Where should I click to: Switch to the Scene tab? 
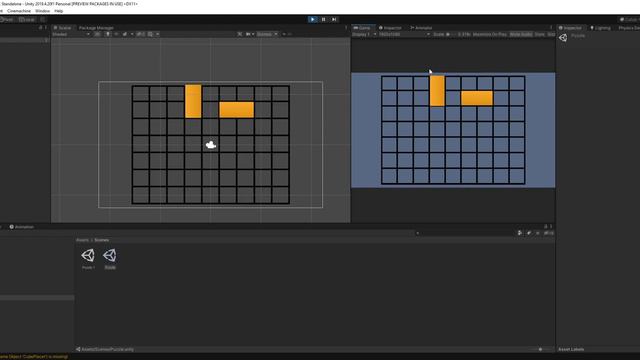(x=62, y=28)
